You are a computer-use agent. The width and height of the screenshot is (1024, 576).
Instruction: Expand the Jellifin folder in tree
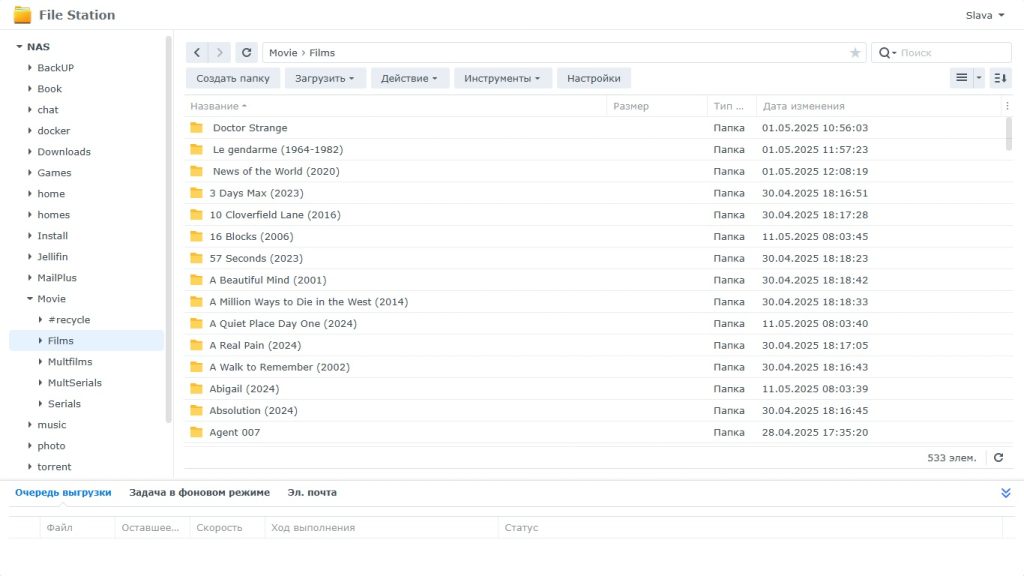[x=29, y=257]
